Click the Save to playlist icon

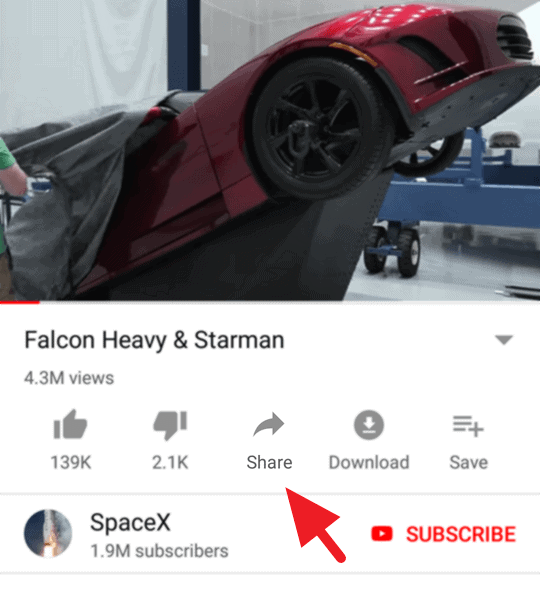[468, 426]
